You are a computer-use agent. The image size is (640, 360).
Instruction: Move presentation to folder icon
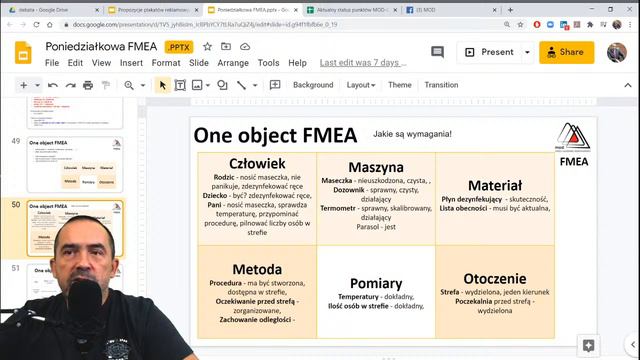[226, 47]
